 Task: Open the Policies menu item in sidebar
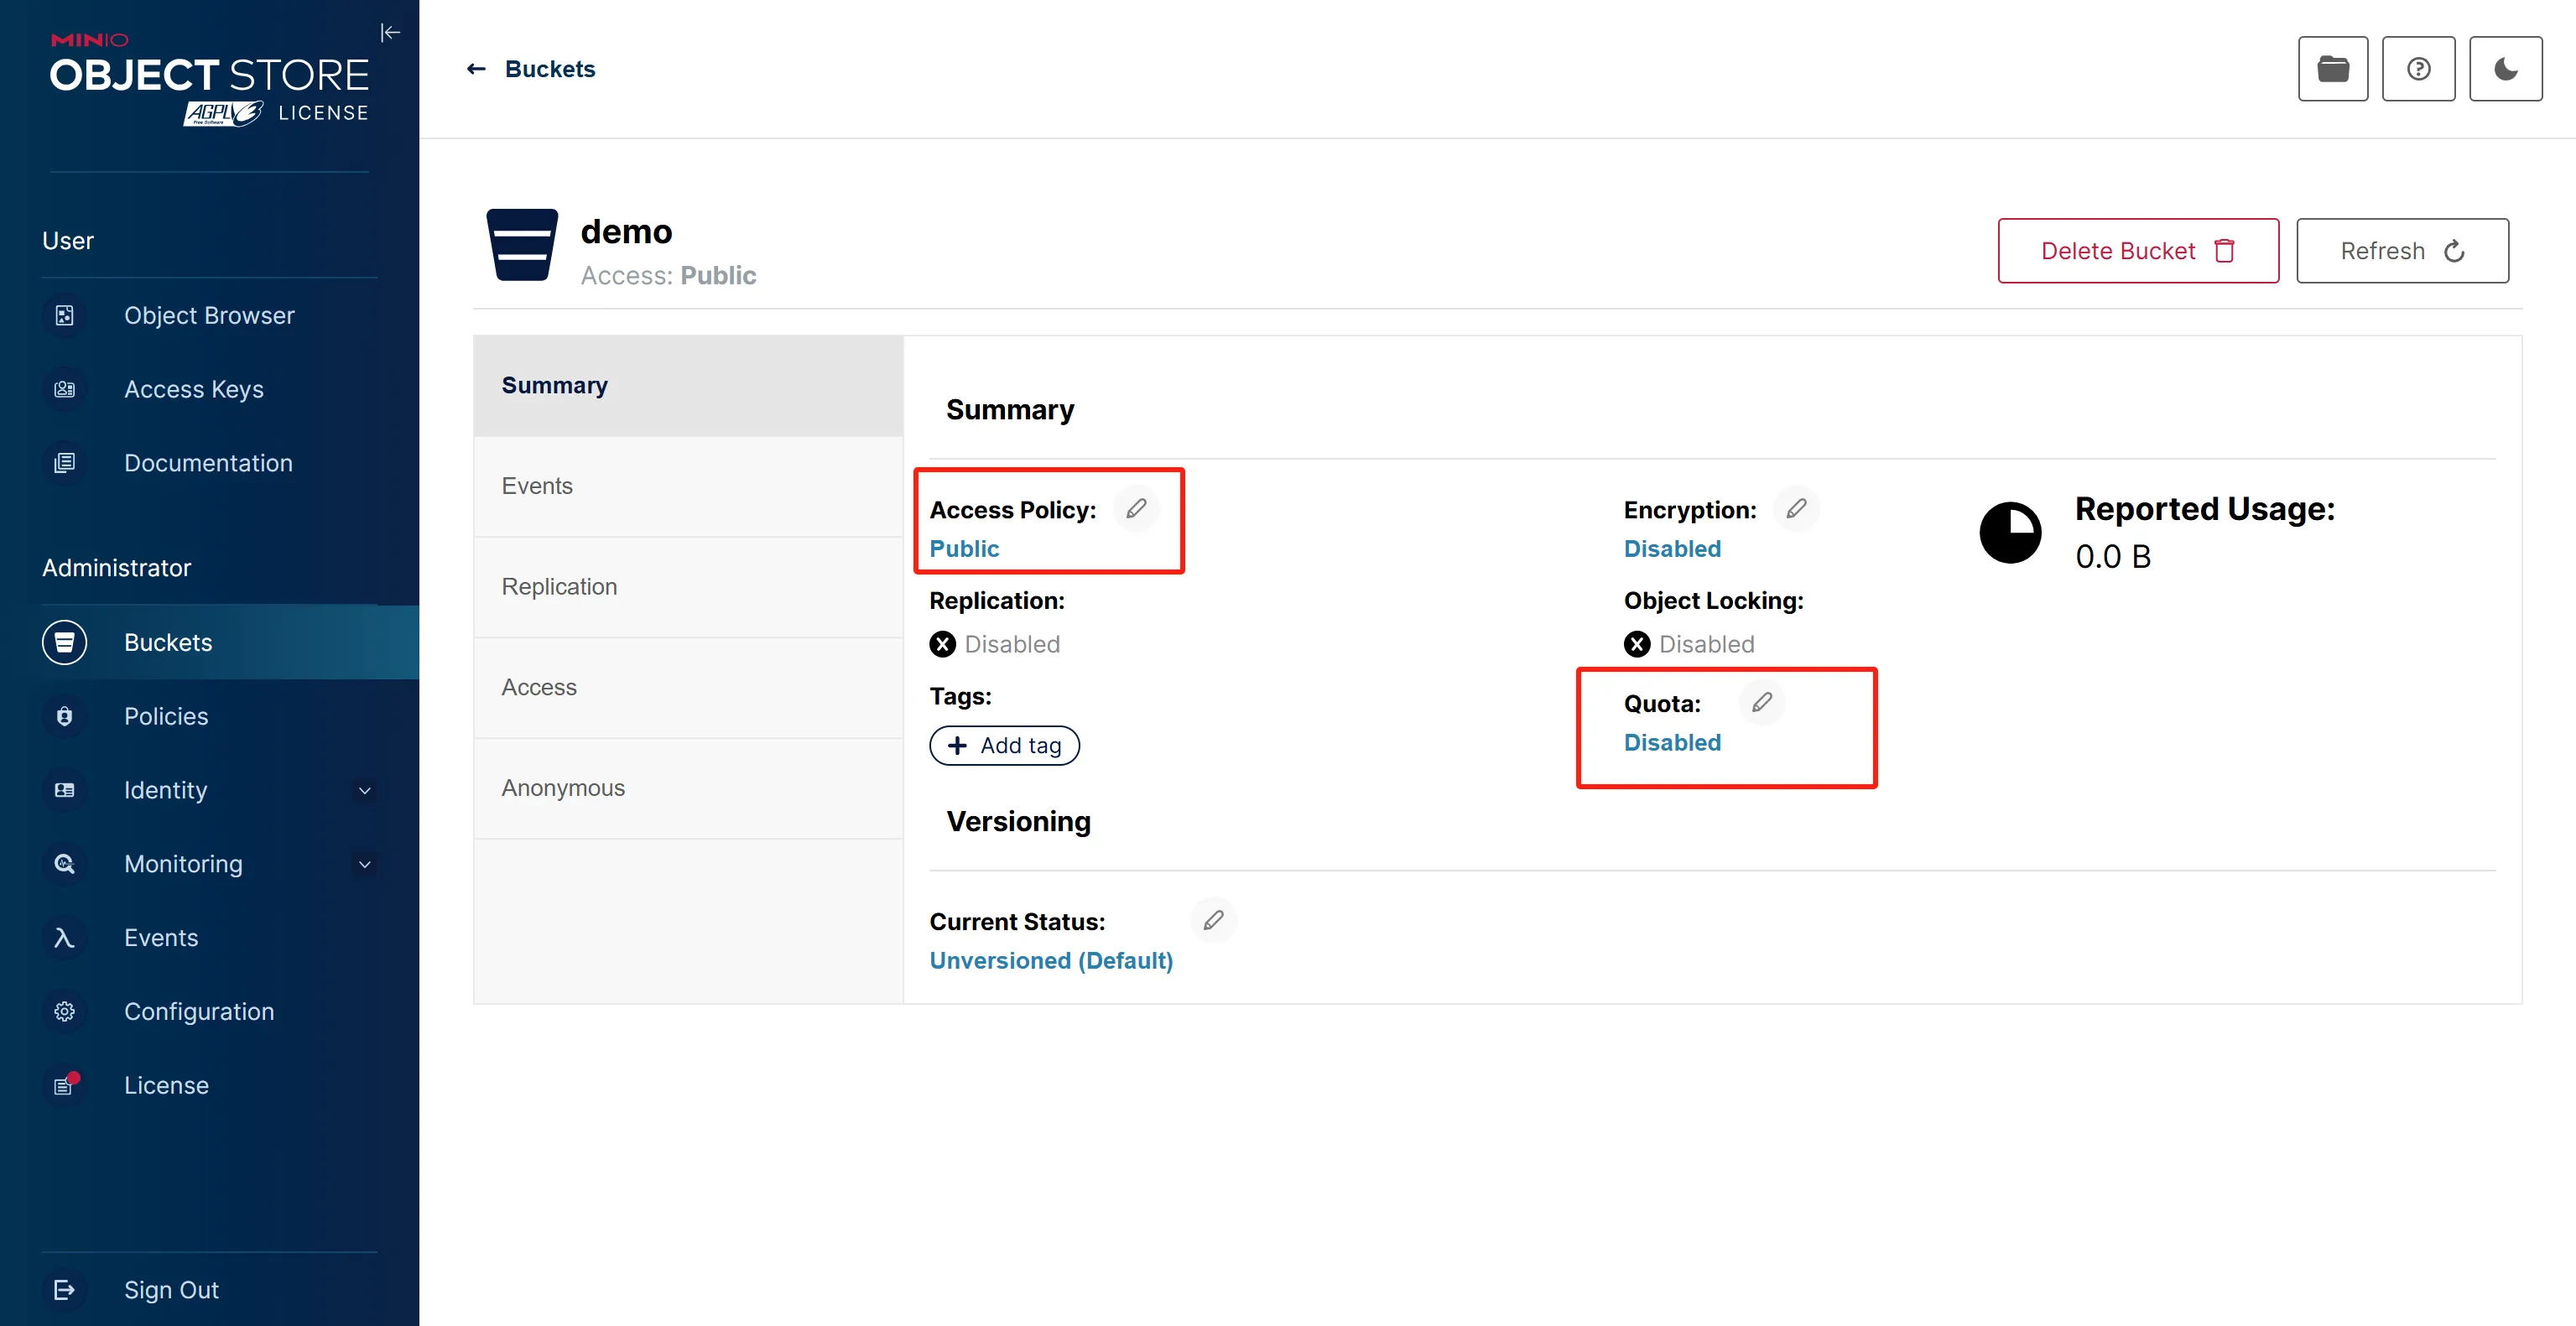click(x=166, y=716)
